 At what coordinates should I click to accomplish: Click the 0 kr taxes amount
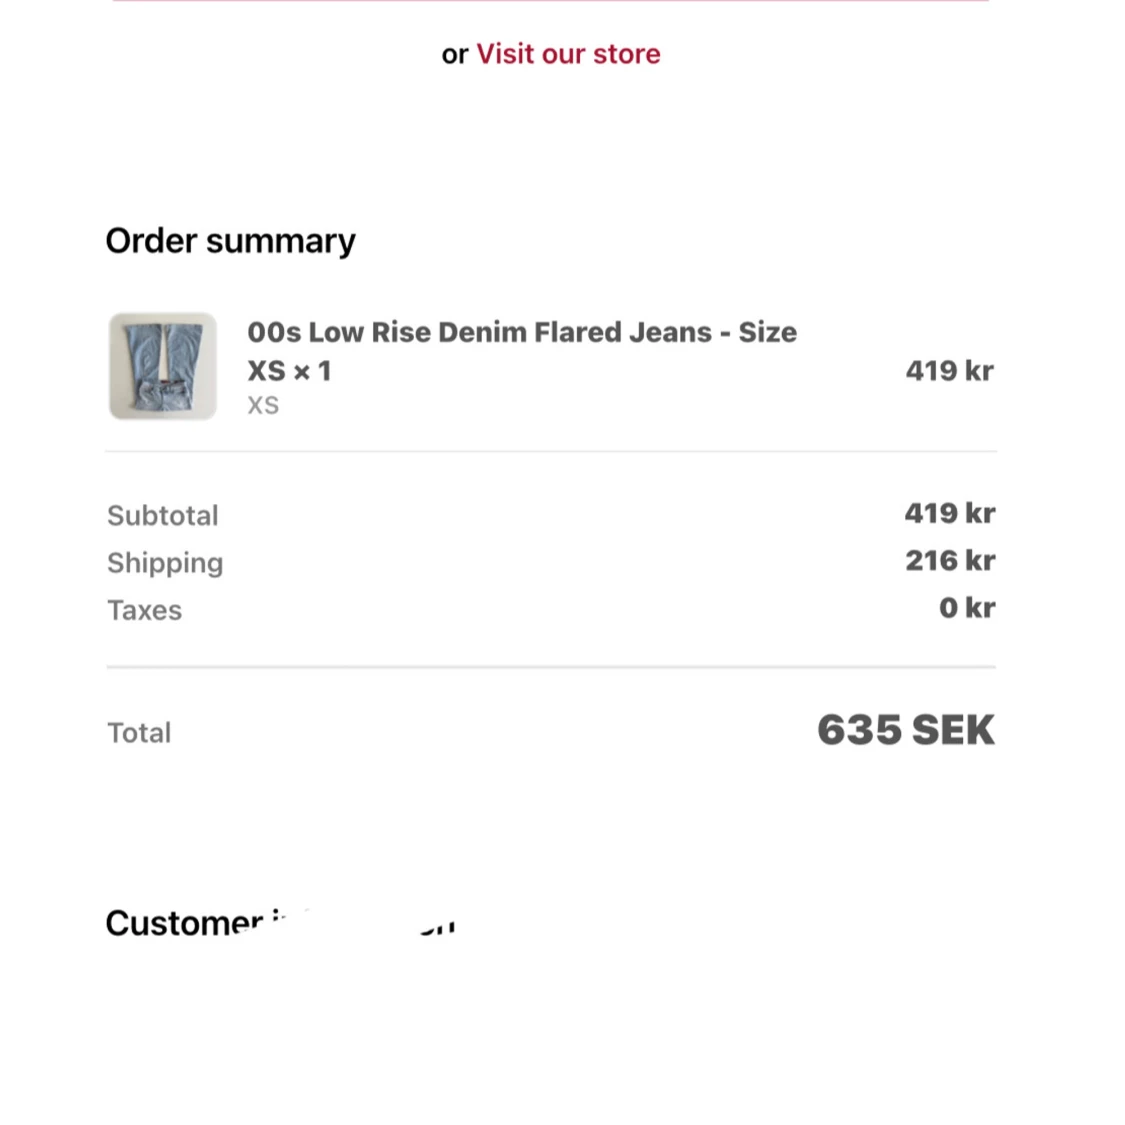click(x=966, y=608)
